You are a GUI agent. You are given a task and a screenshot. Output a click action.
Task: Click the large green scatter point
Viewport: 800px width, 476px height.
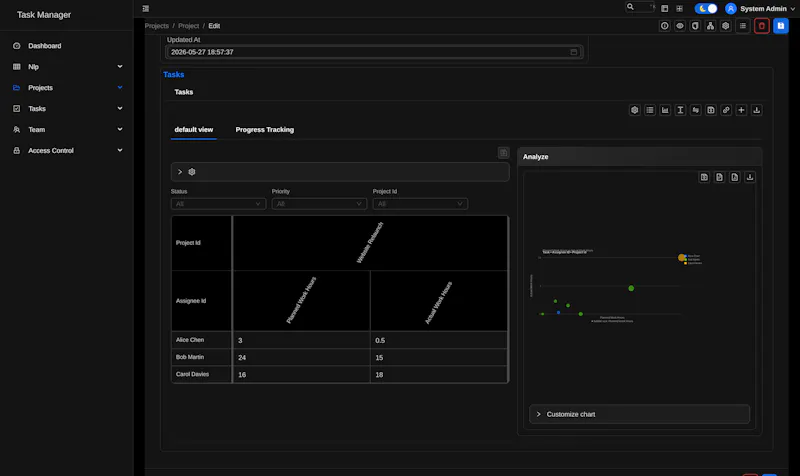click(631, 288)
